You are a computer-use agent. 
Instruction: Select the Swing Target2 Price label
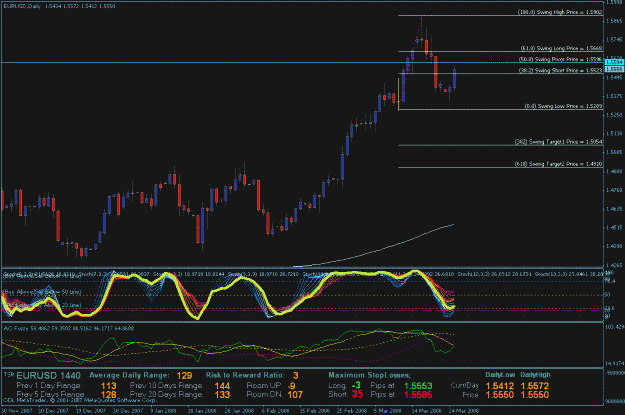[559, 164]
